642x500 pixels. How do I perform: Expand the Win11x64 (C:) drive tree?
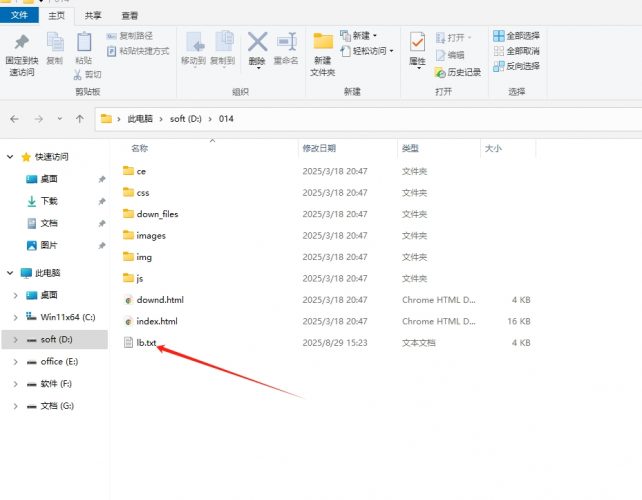[14, 317]
